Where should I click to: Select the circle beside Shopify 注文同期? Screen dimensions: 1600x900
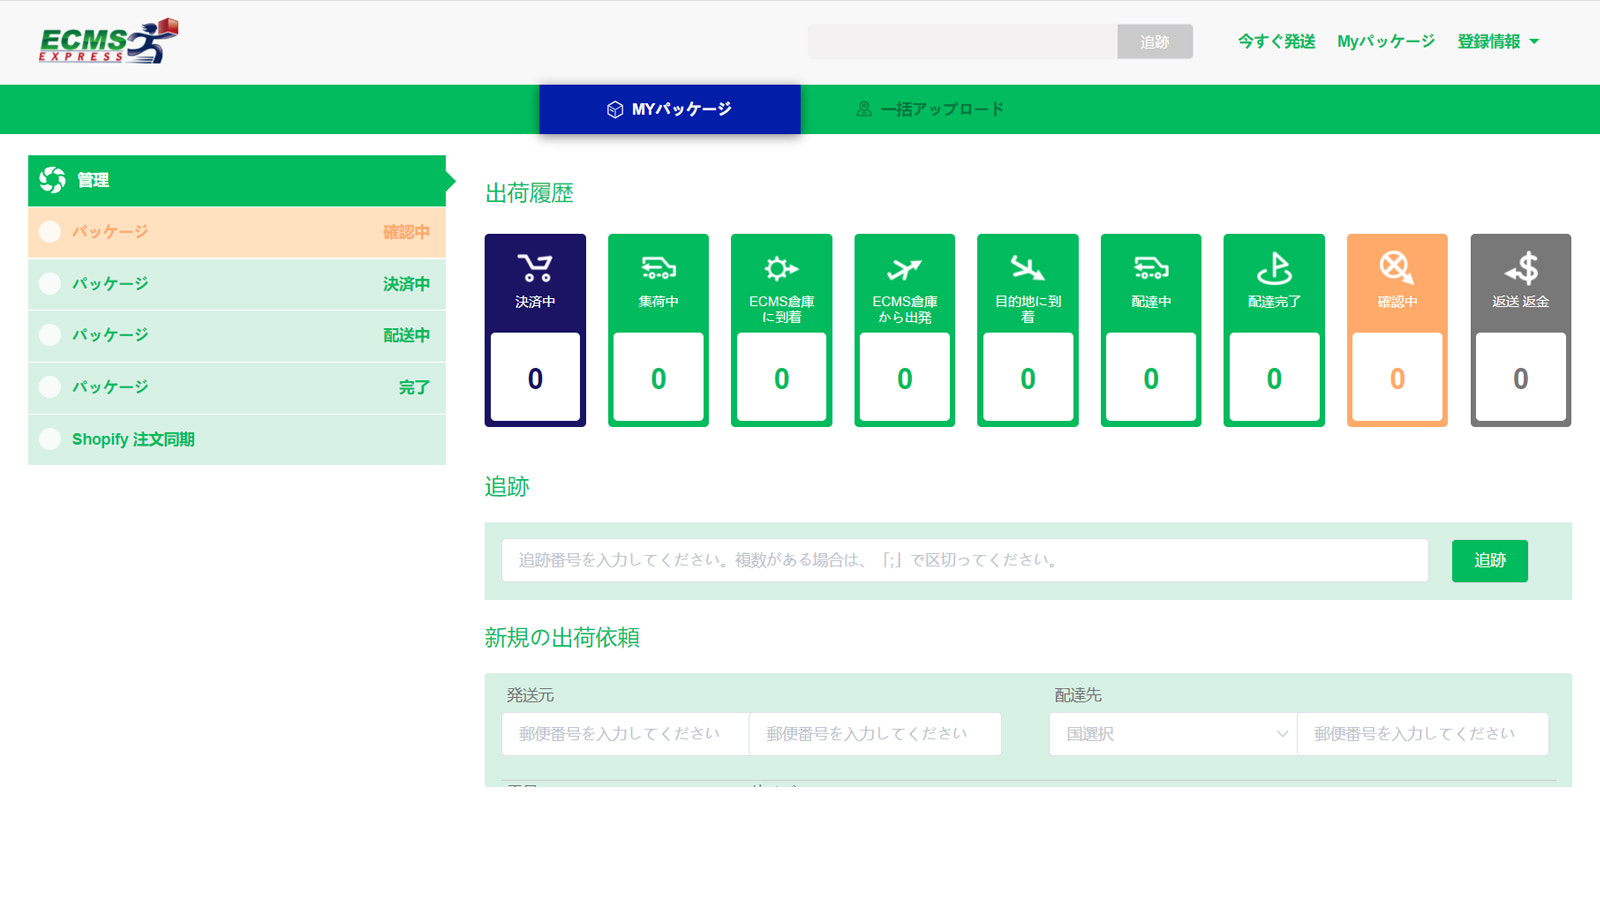click(50, 439)
